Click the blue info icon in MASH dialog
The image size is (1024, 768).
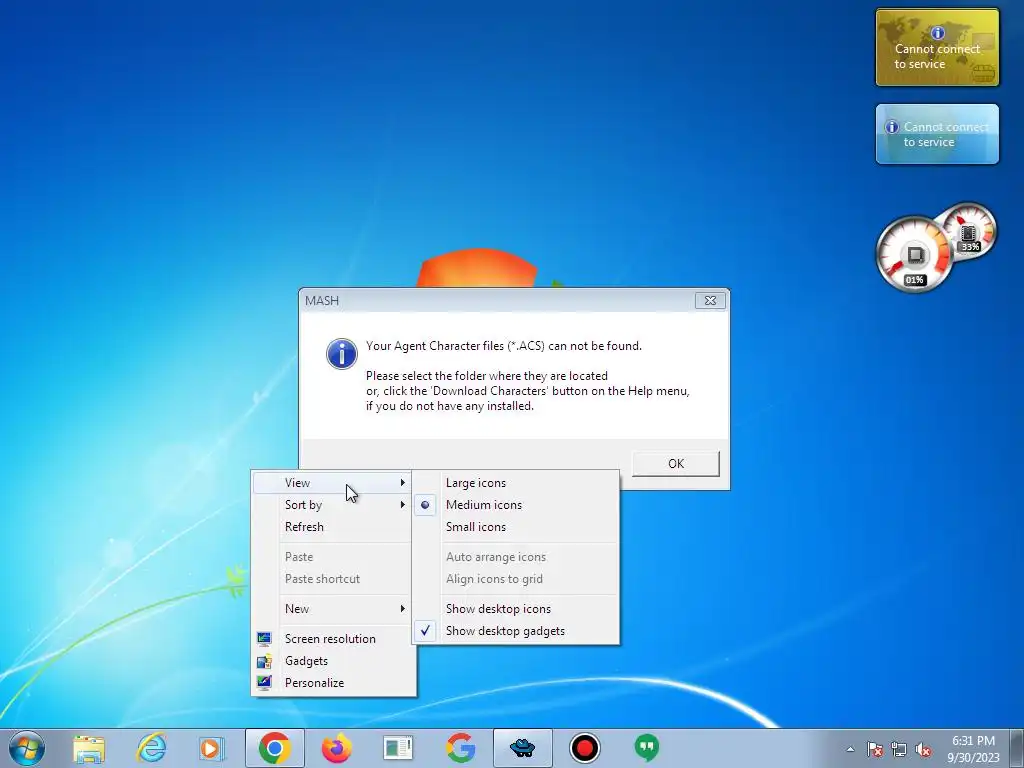pyautogui.click(x=342, y=354)
